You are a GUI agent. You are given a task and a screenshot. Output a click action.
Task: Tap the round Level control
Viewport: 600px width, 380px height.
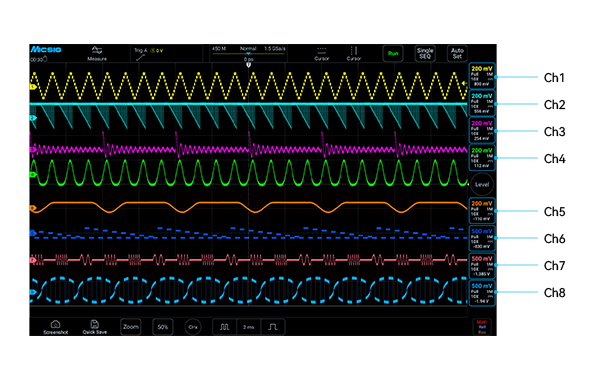point(482,184)
